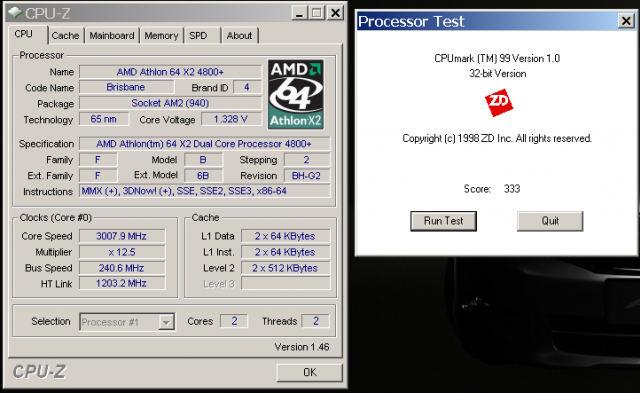This screenshot has width=640, height=393.
Task: Click the Model value B
Action: (x=203, y=160)
